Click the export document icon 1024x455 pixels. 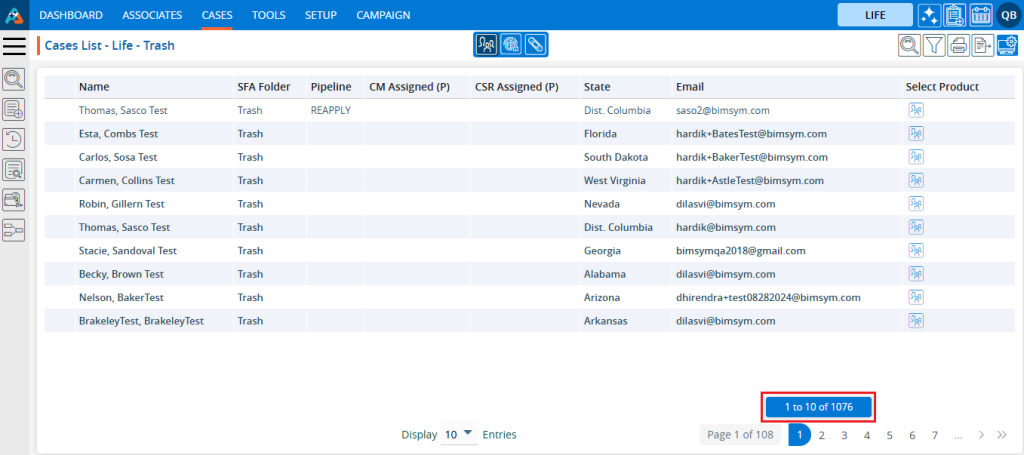983,45
